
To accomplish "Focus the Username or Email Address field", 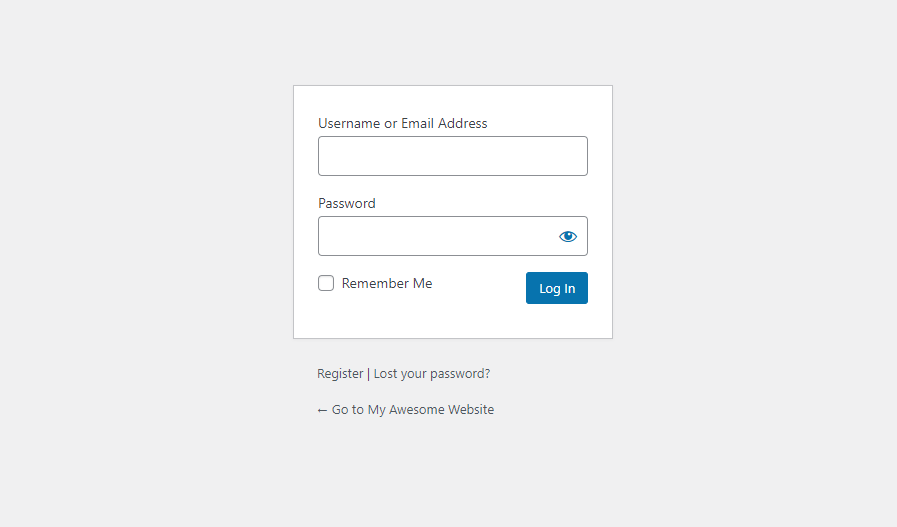I will tap(452, 156).
